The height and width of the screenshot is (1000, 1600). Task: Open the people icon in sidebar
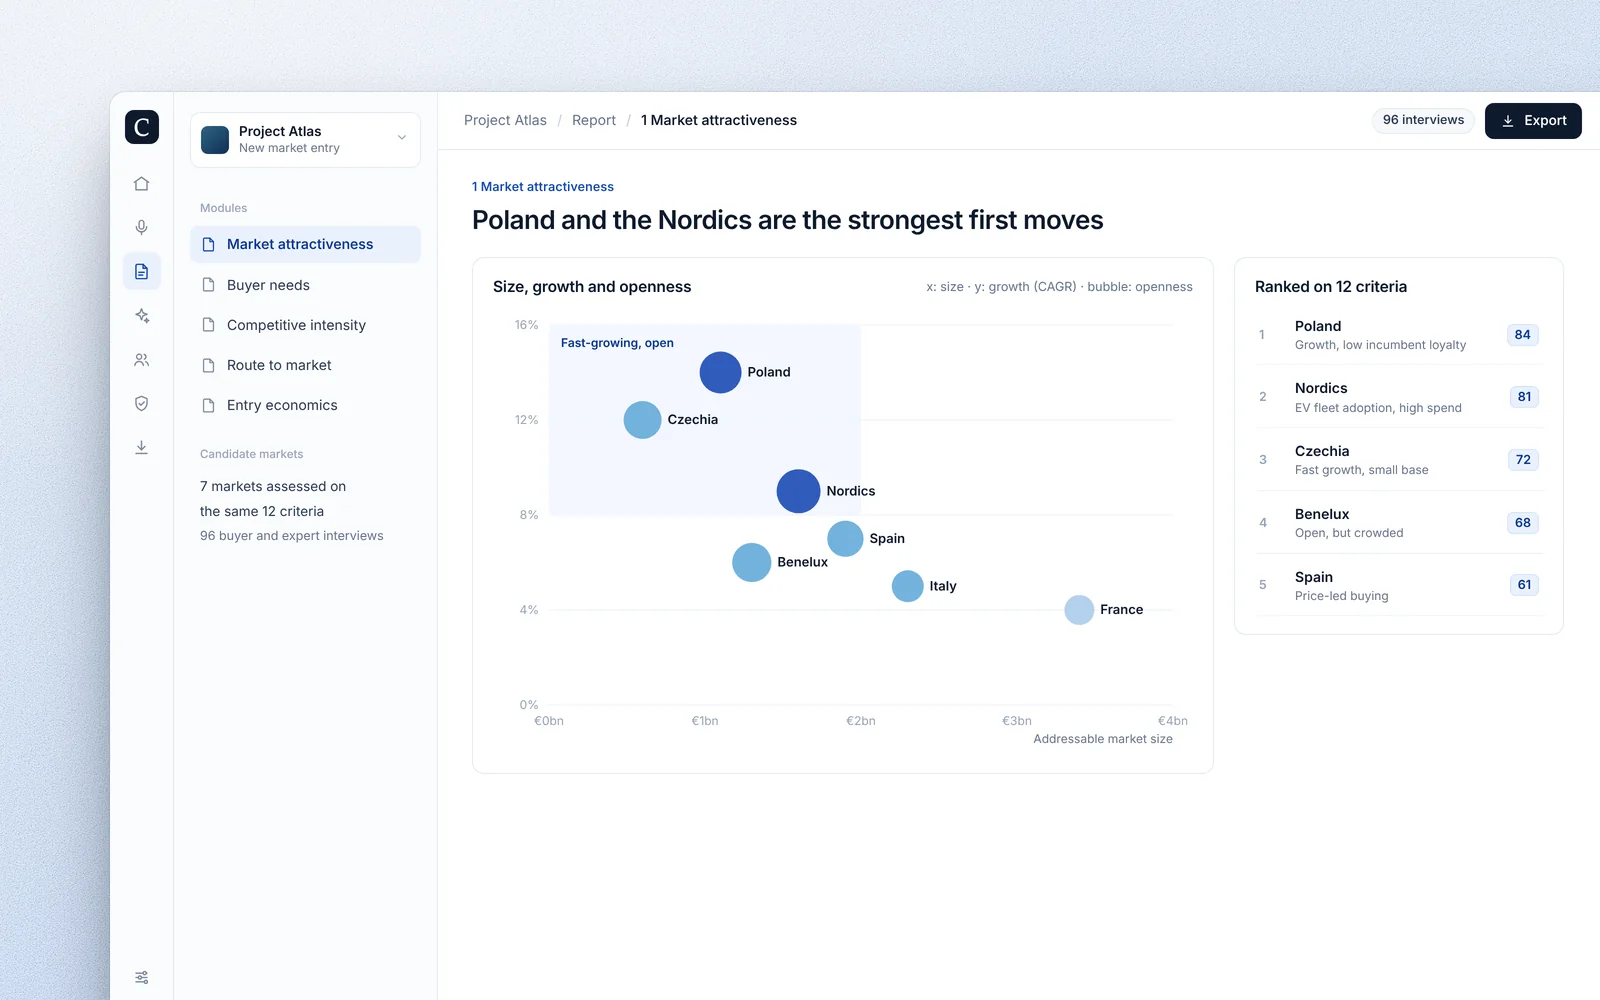(142, 360)
